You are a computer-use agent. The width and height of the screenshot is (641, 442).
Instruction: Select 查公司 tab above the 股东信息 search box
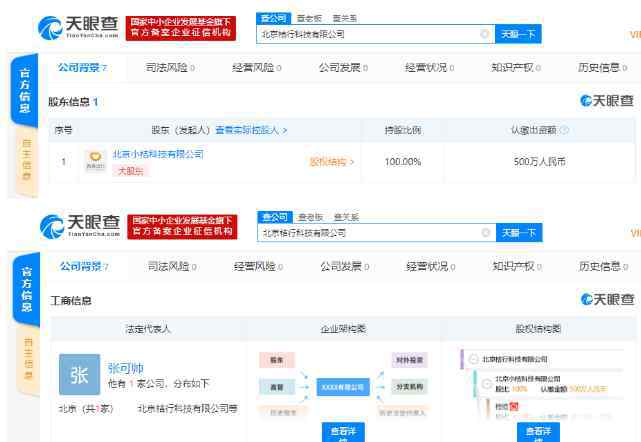coord(273,18)
